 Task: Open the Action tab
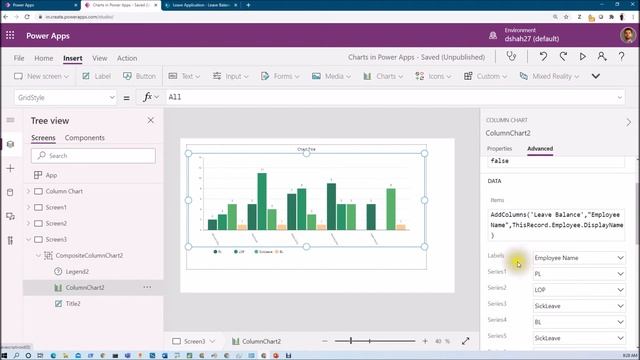[127, 58]
